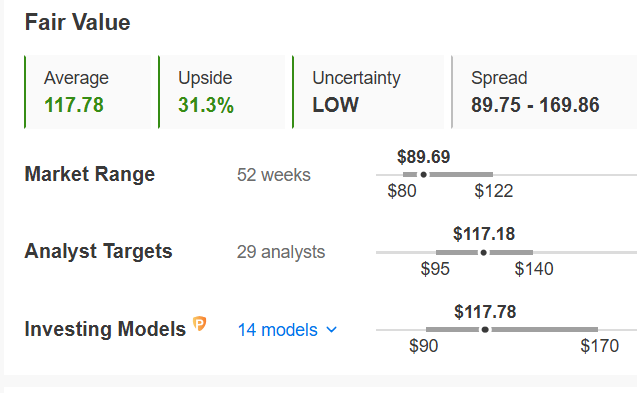
Task: Click the $170 upper models bound
Action: tap(600, 346)
